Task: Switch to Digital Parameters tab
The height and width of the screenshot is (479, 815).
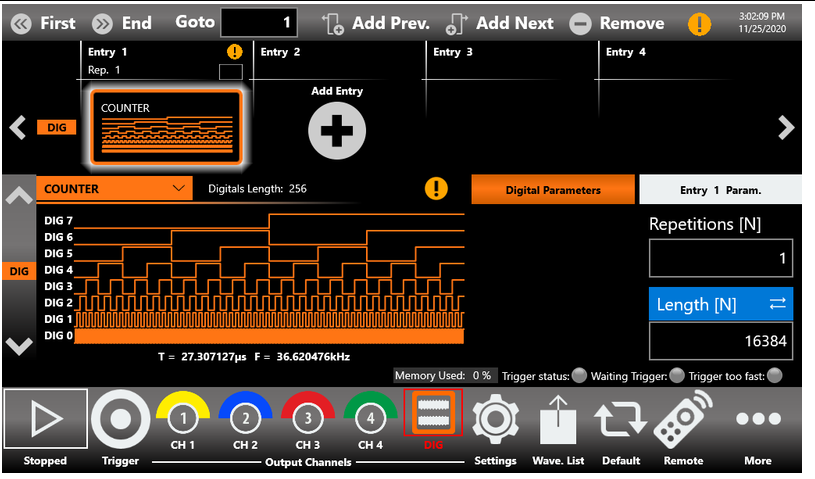Action: pos(552,190)
